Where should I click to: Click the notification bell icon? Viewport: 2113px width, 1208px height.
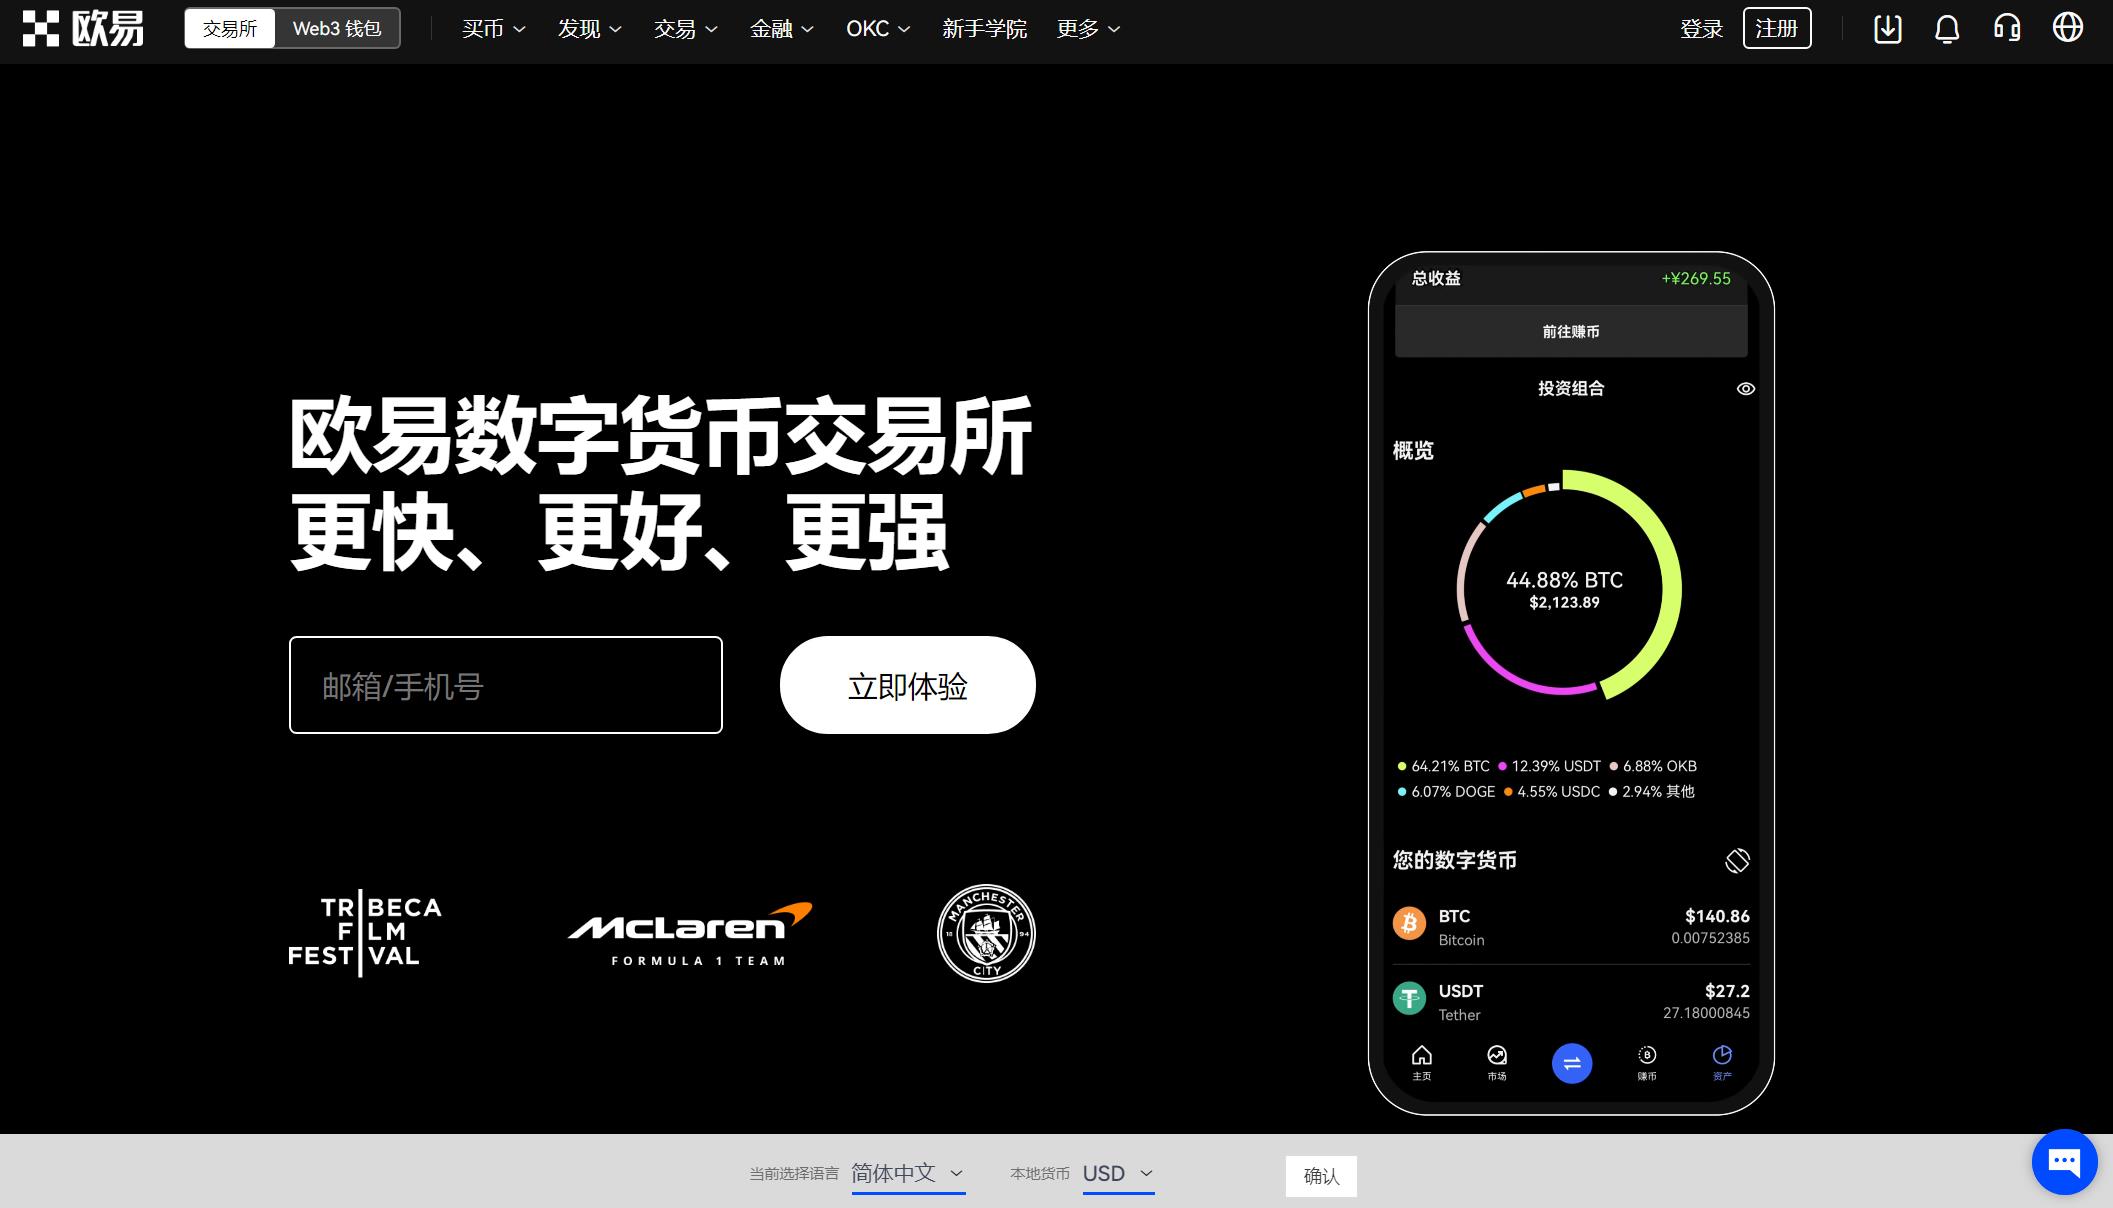click(1946, 29)
